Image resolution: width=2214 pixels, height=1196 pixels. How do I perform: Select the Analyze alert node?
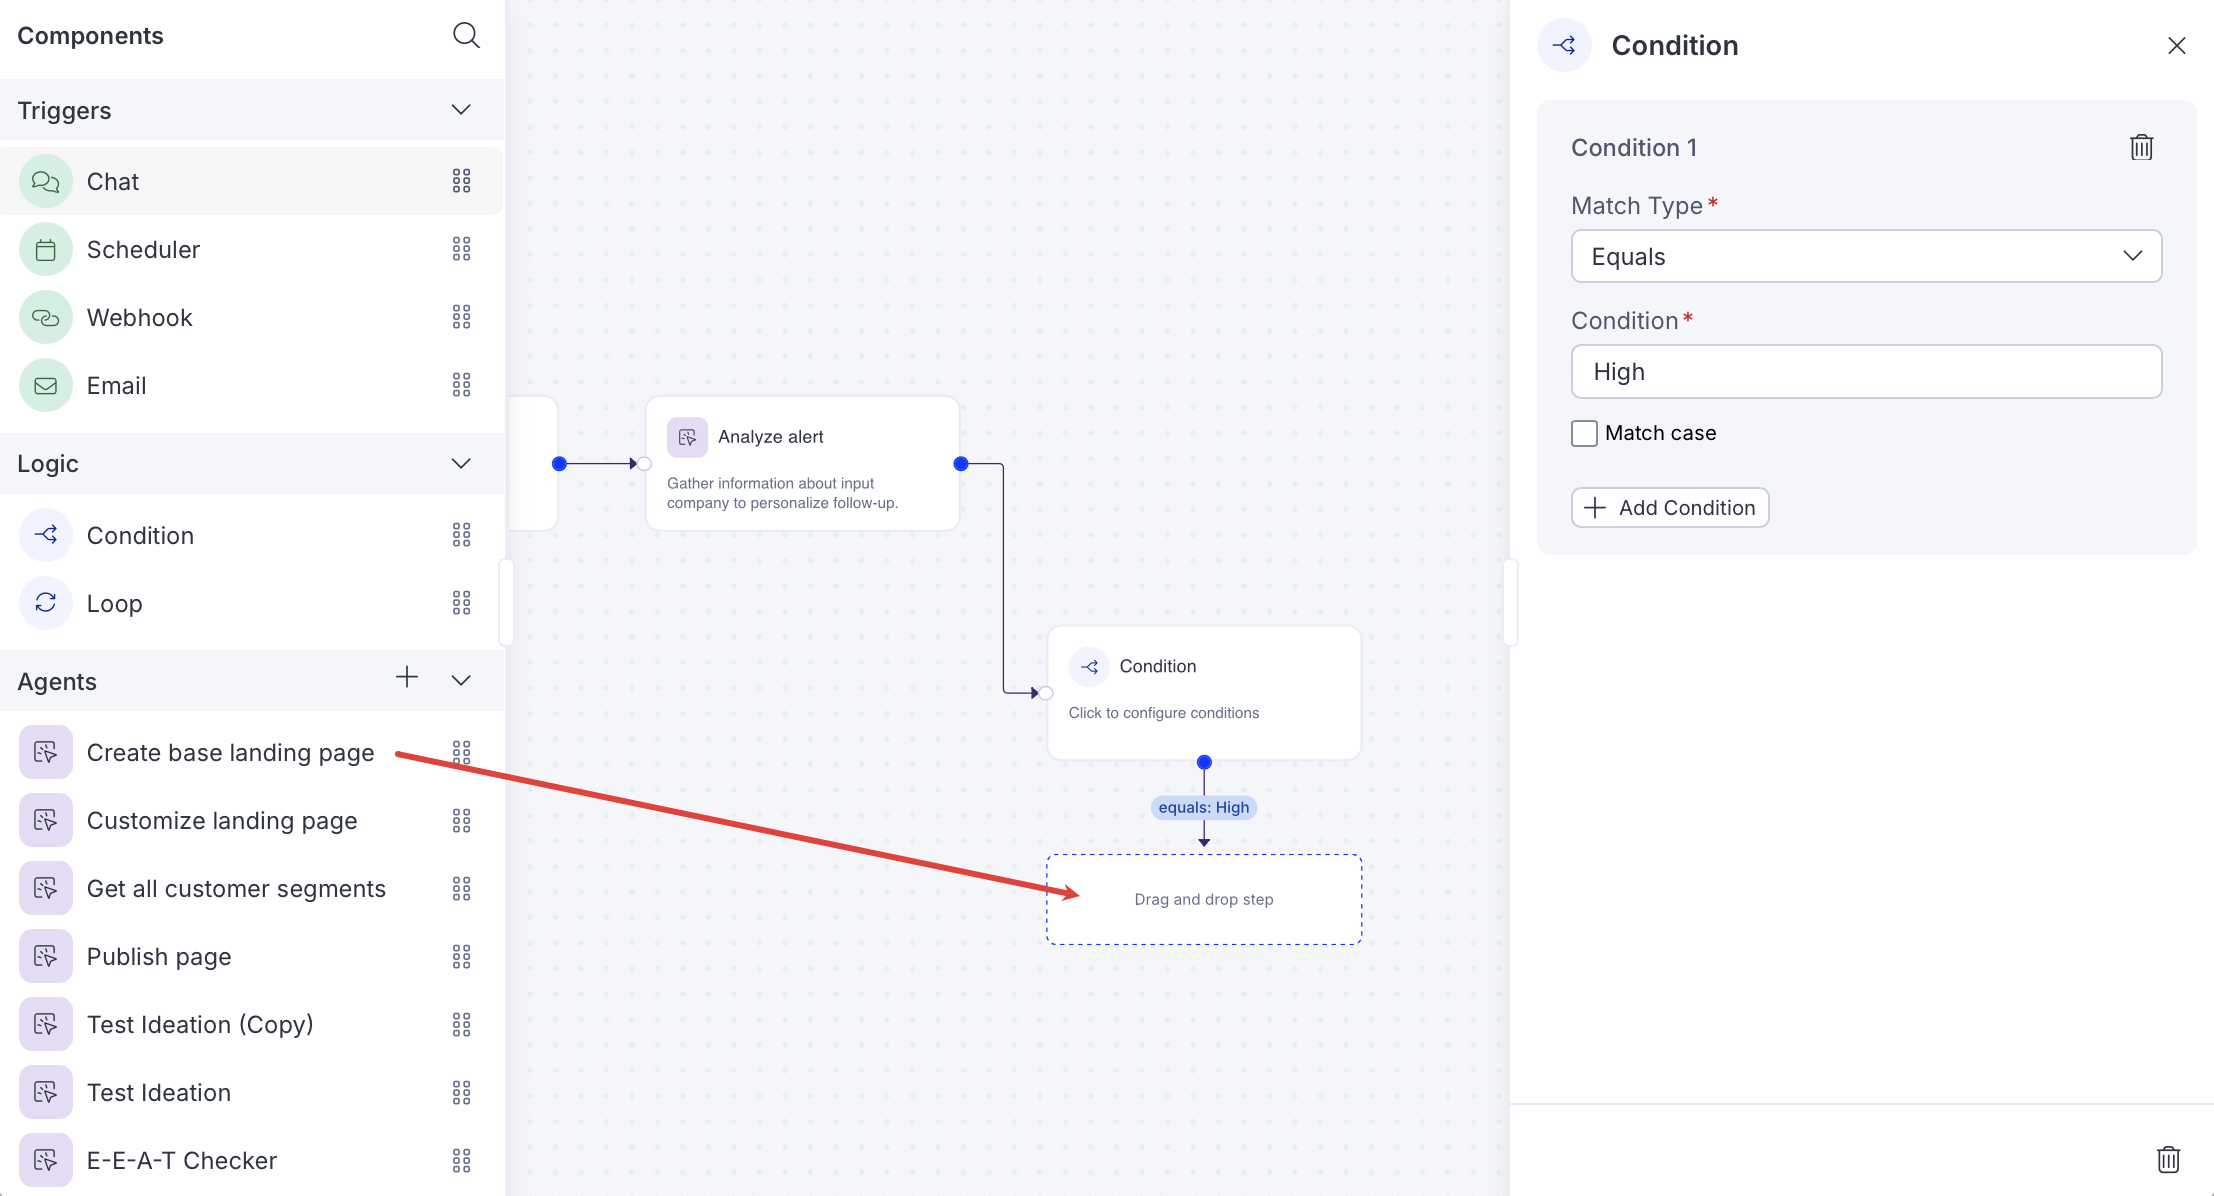pyautogui.click(x=802, y=463)
